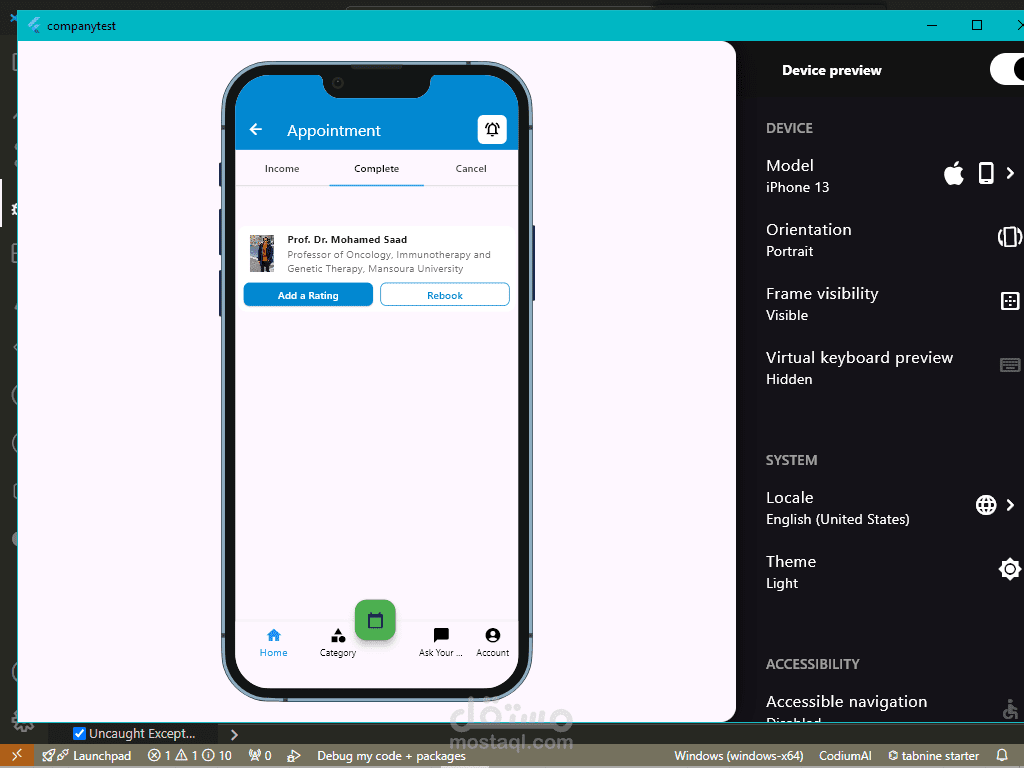
Task: Click the companytest Flutter logo
Action: pos(34,25)
